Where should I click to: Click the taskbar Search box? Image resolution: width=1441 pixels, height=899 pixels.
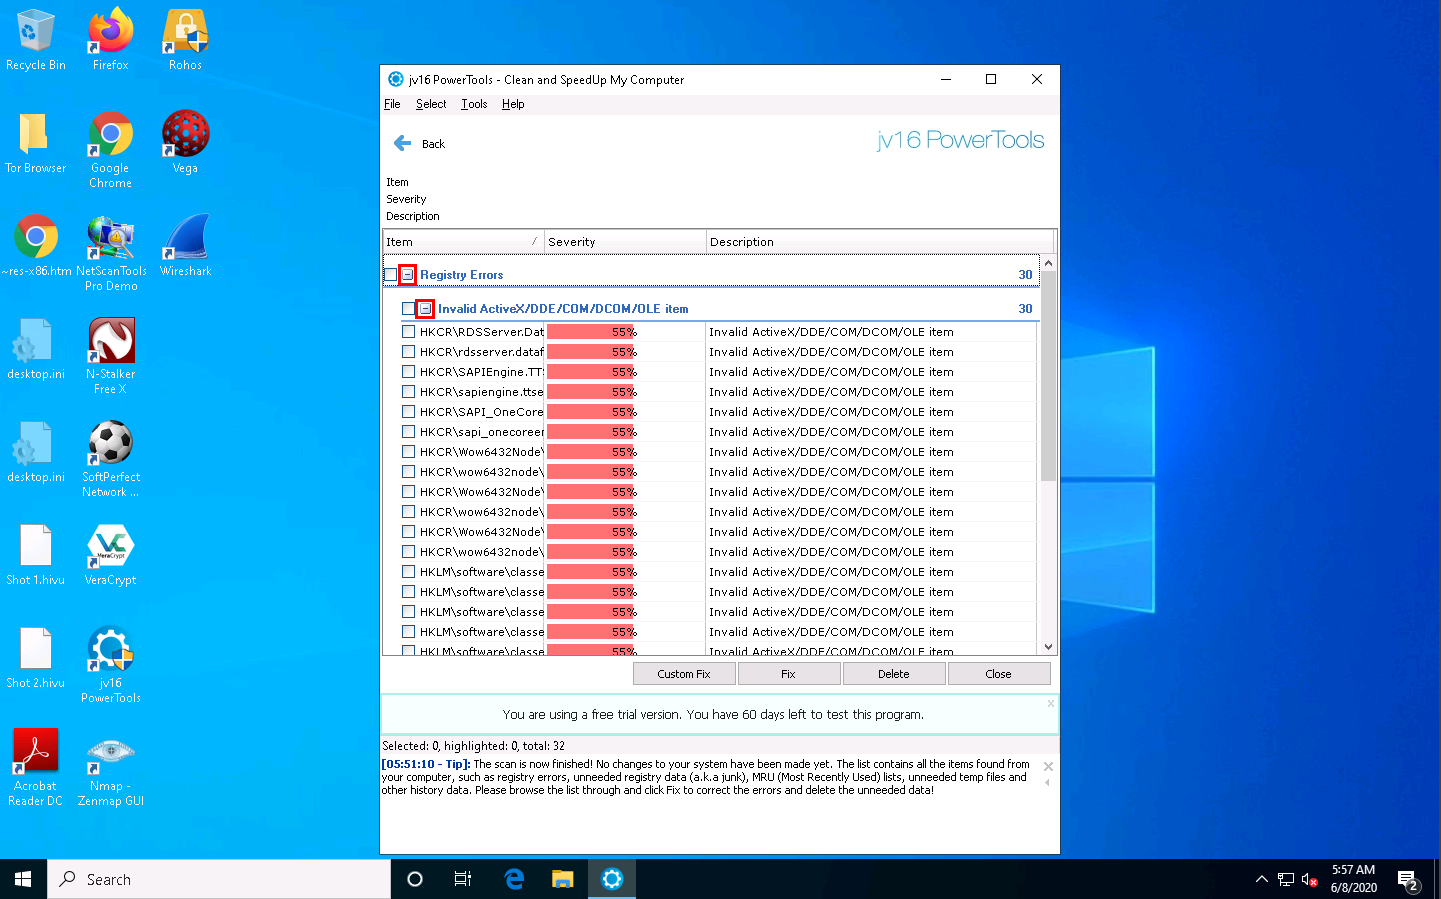219,879
